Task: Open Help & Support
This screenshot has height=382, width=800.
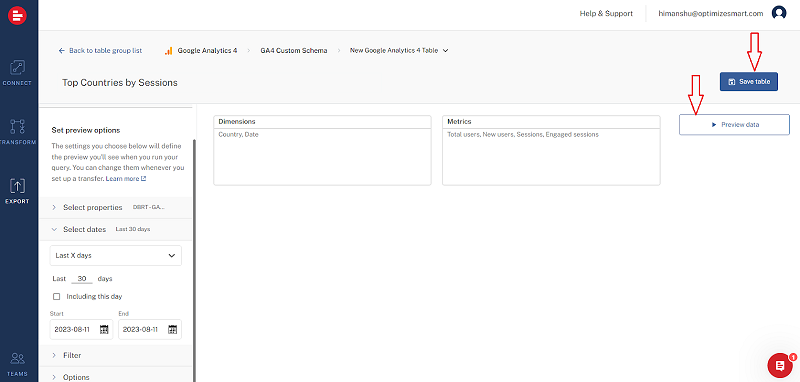Action: [x=606, y=14]
